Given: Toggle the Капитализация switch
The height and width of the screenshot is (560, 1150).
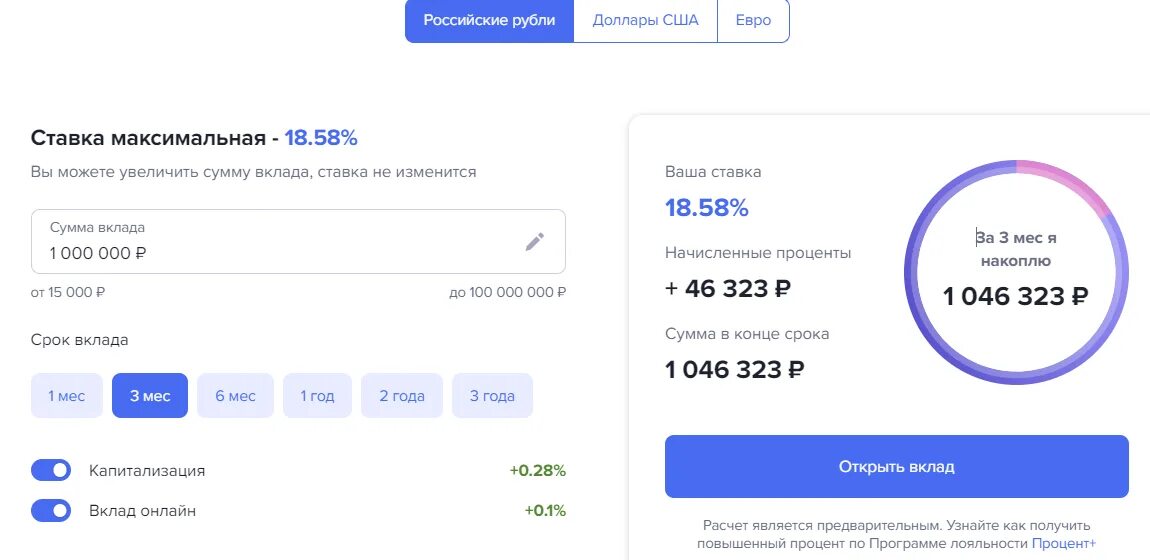Looking at the screenshot, I should [51, 471].
